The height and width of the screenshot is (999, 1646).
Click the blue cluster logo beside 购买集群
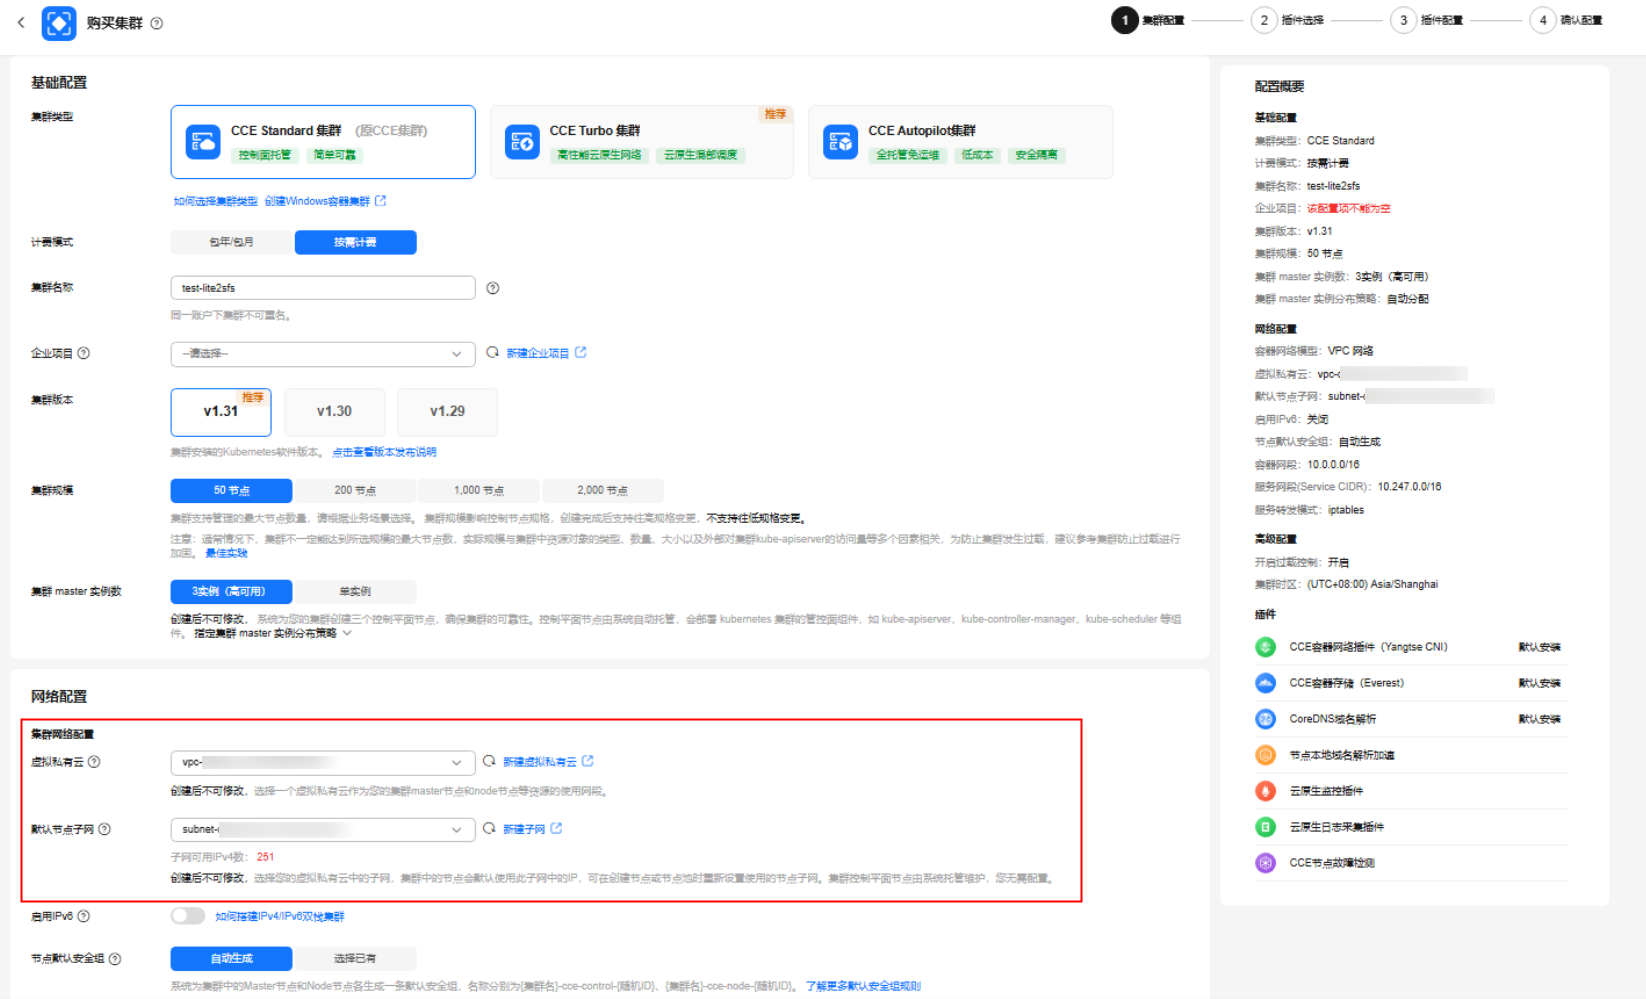coord(59,23)
